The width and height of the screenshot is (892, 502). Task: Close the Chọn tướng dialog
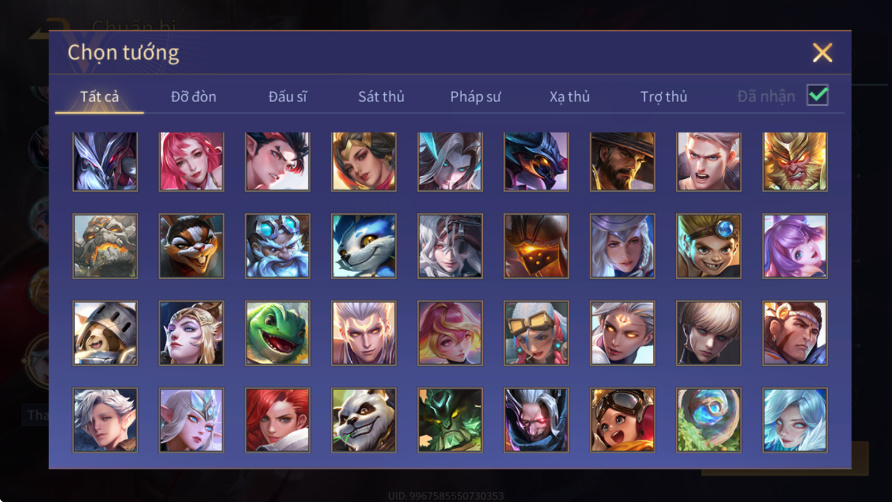click(x=822, y=52)
